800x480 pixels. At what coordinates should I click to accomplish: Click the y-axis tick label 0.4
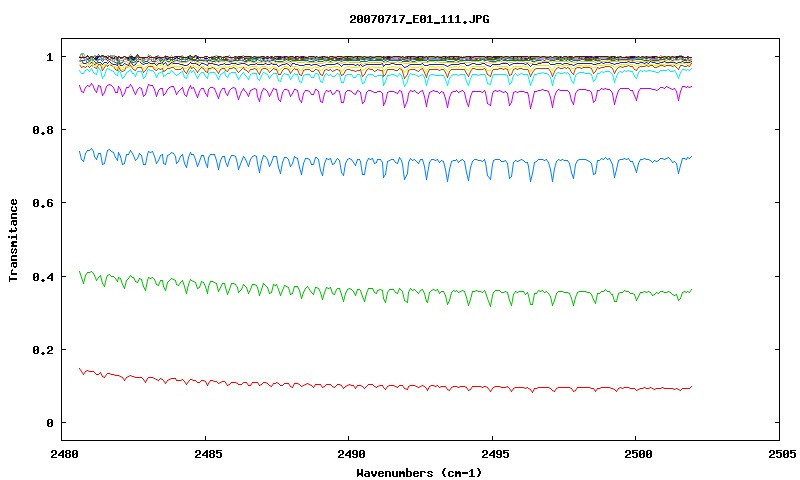[42, 276]
